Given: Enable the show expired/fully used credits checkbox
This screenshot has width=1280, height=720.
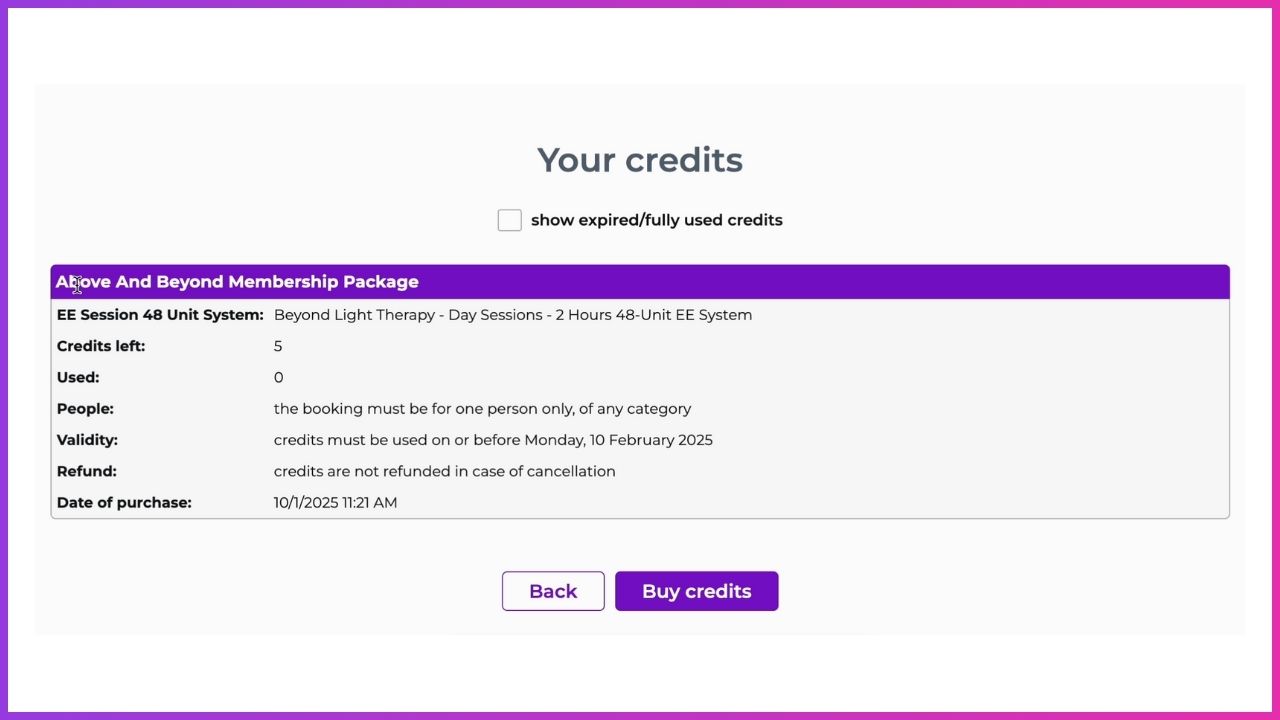Looking at the screenshot, I should point(510,220).
